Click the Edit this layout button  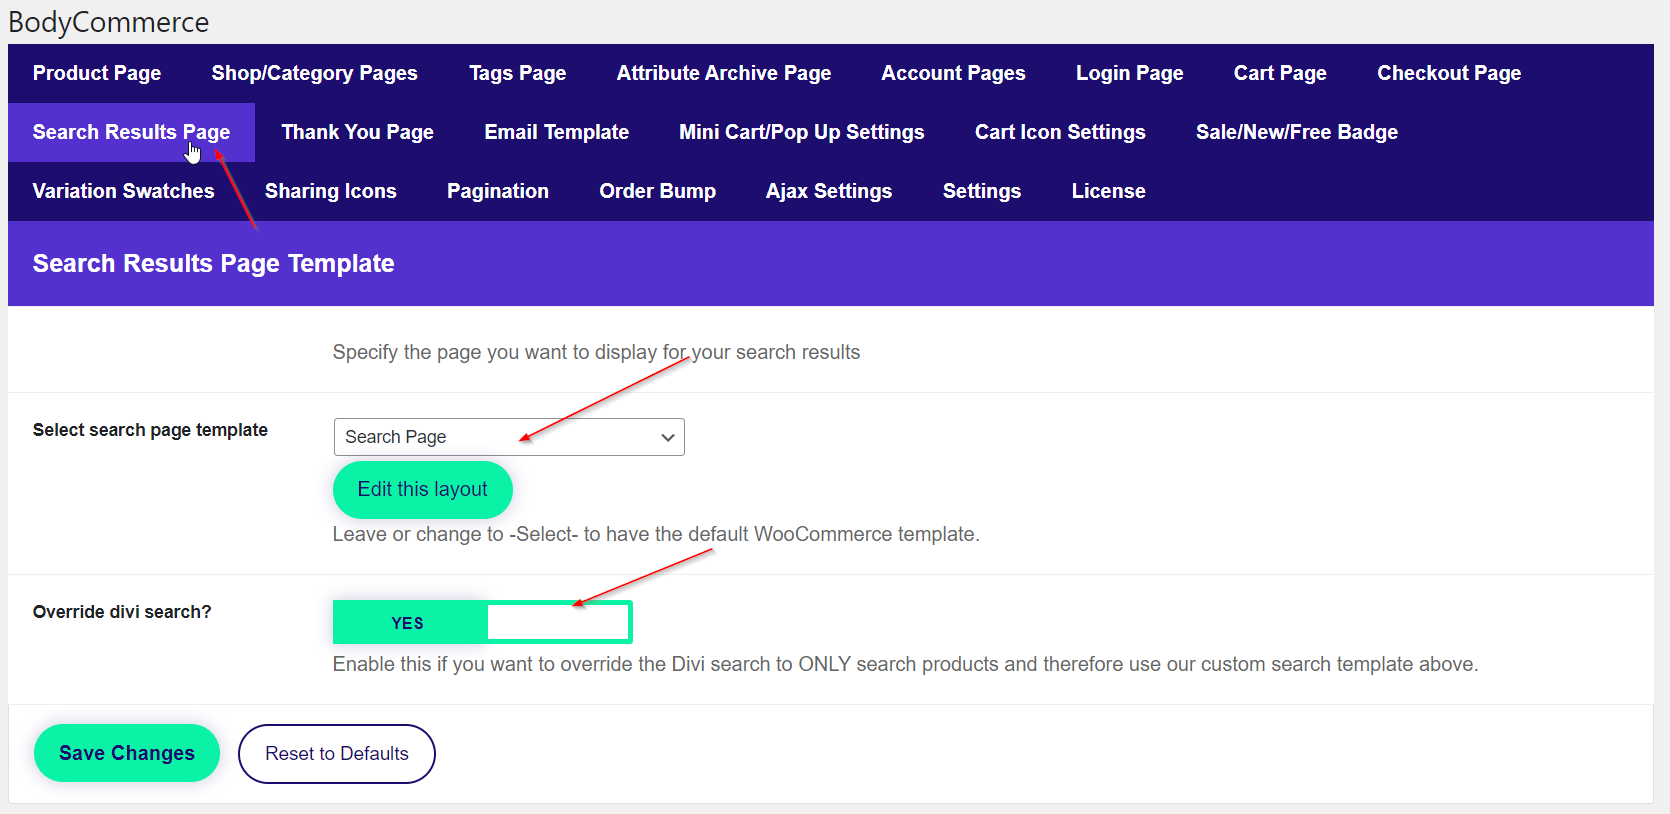423,489
